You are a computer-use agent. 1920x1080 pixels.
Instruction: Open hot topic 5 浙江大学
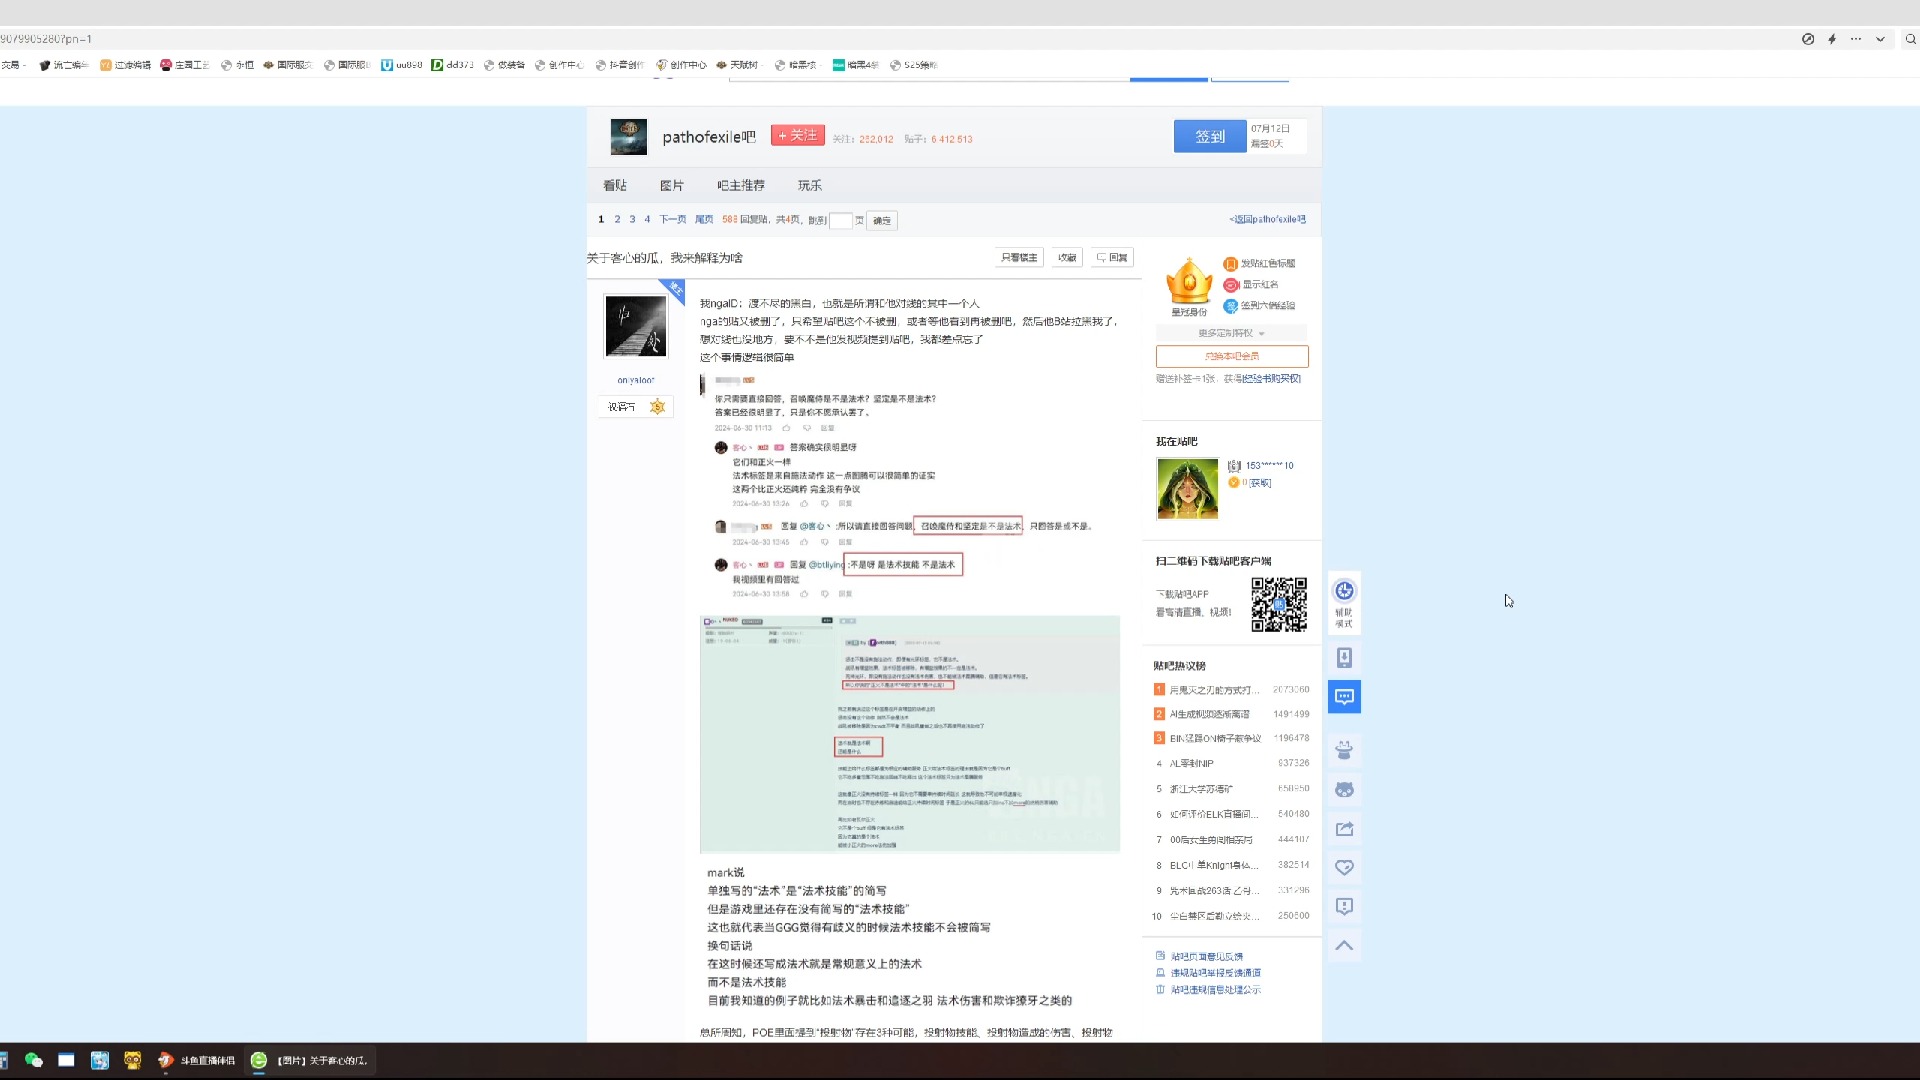click(1201, 789)
